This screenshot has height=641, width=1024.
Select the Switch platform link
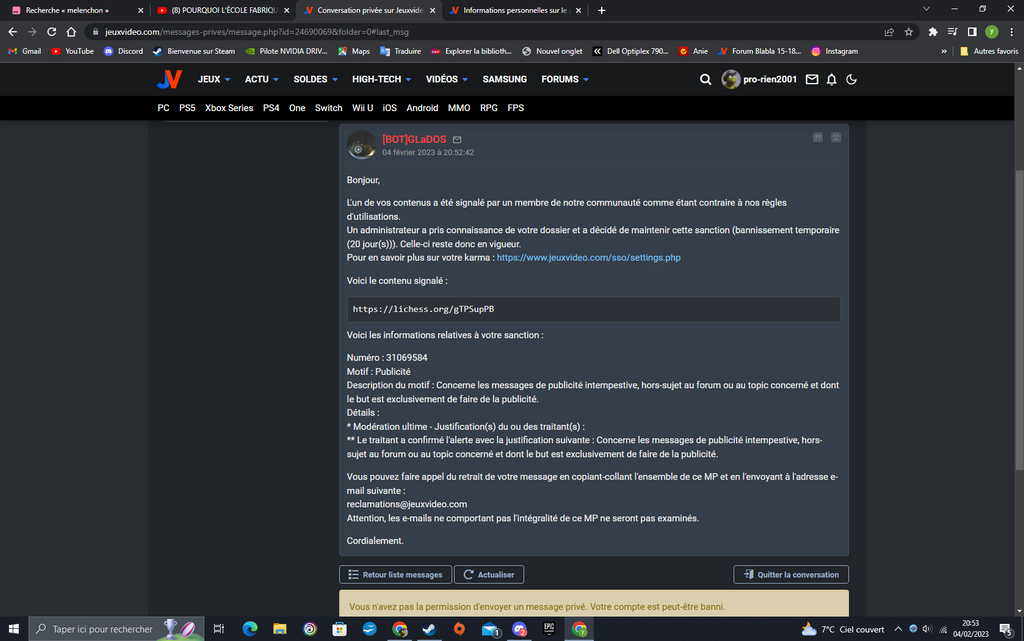coord(328,108)
